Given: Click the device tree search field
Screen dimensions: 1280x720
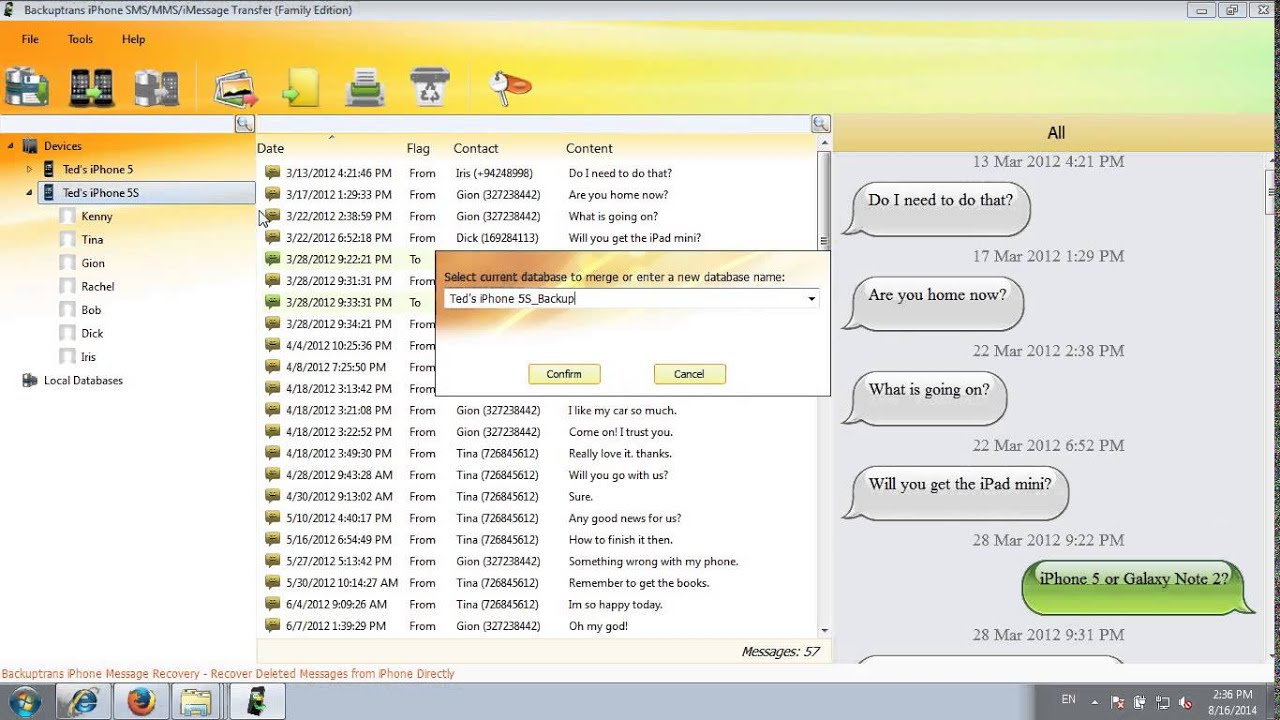Looking at the screenshot, I should 117,124.
